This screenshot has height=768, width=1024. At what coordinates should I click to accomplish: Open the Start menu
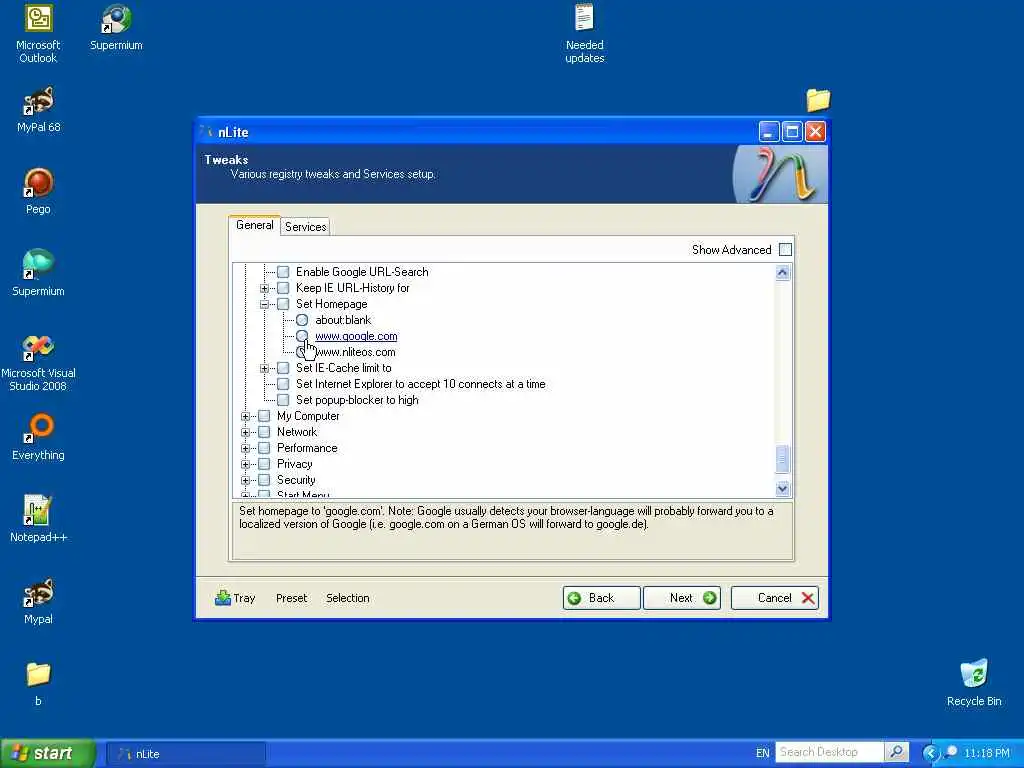47,753
